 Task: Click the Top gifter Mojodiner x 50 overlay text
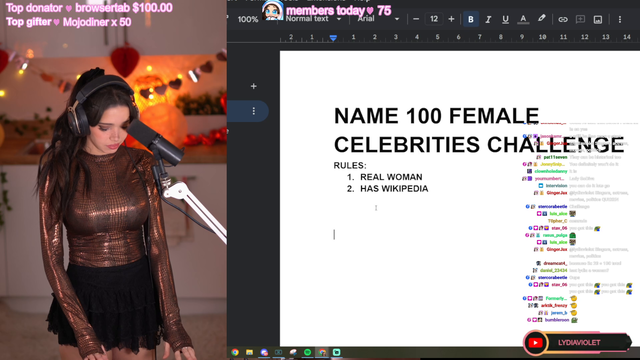click(69, 22)
